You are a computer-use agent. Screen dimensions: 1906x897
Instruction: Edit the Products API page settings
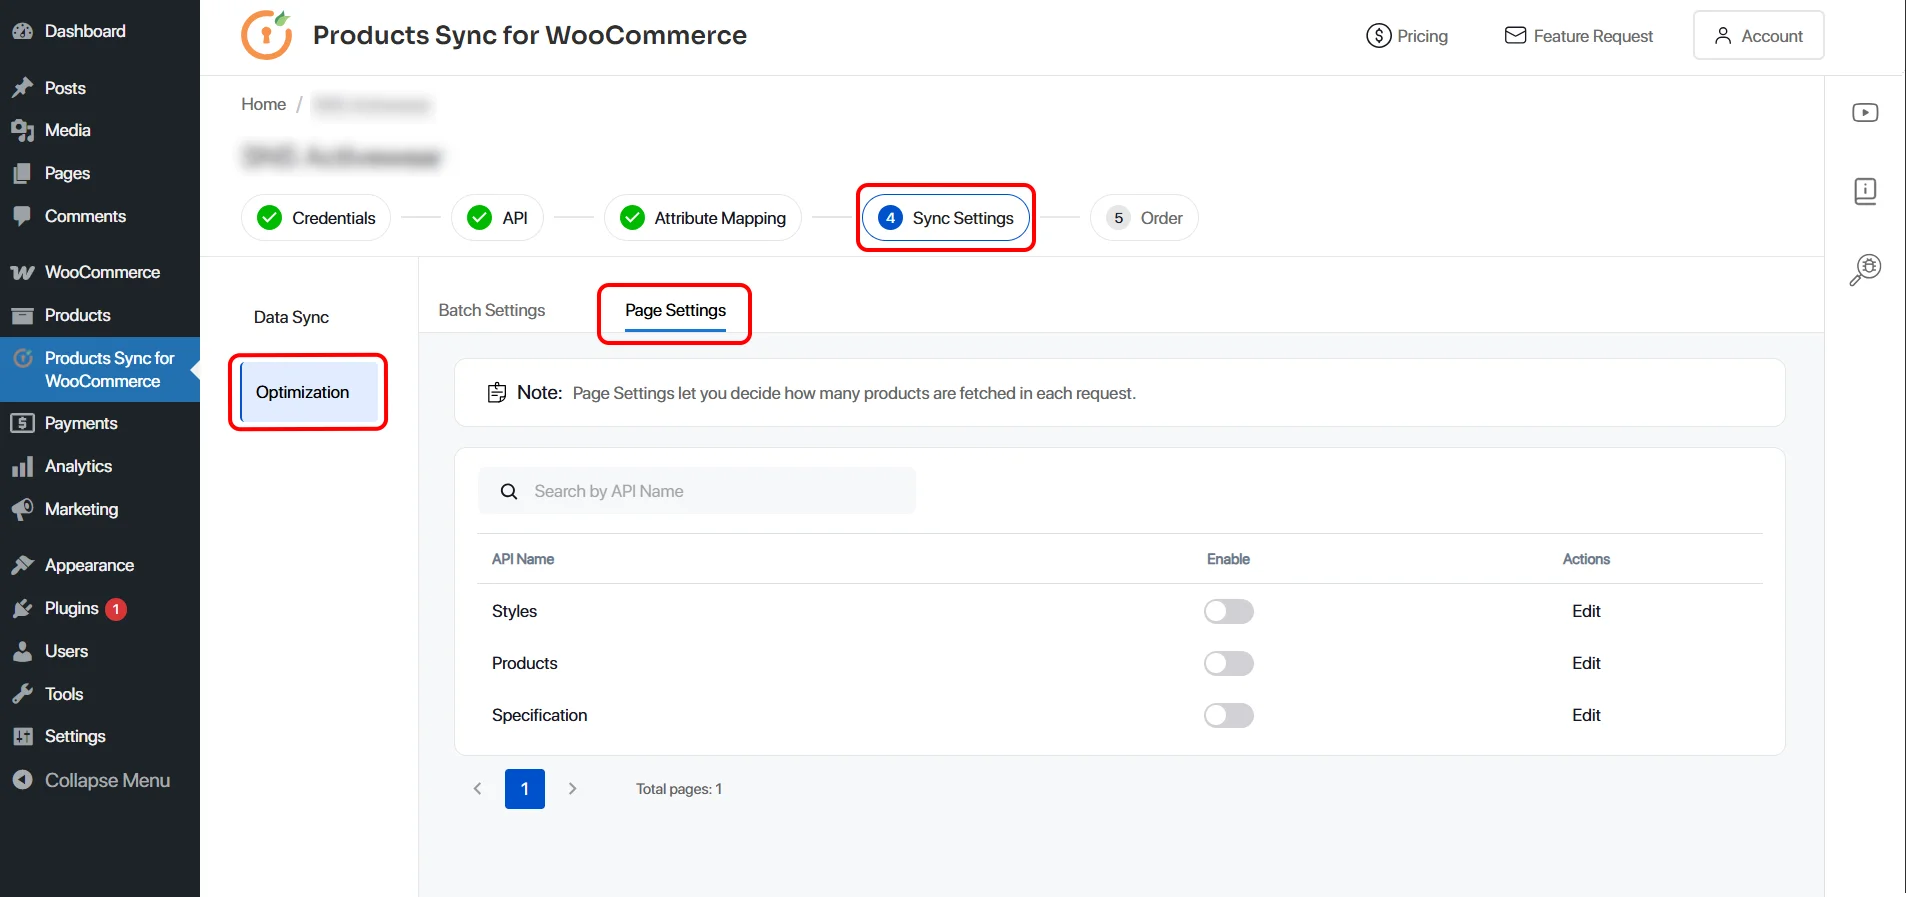tap(1586, 663)
